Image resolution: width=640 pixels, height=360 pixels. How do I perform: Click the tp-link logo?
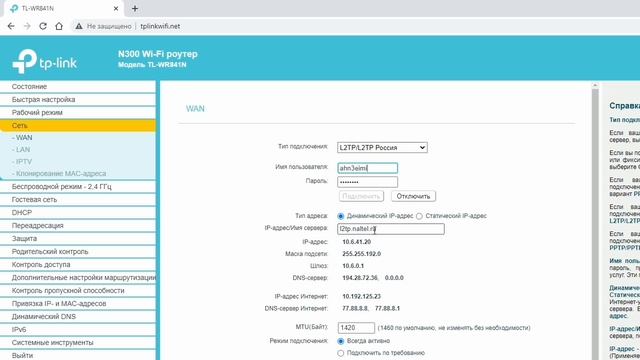(44, 61)
